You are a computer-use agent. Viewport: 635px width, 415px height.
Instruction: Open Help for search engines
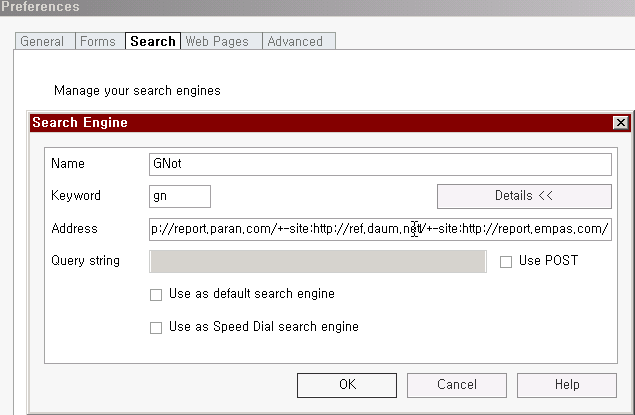567,385
